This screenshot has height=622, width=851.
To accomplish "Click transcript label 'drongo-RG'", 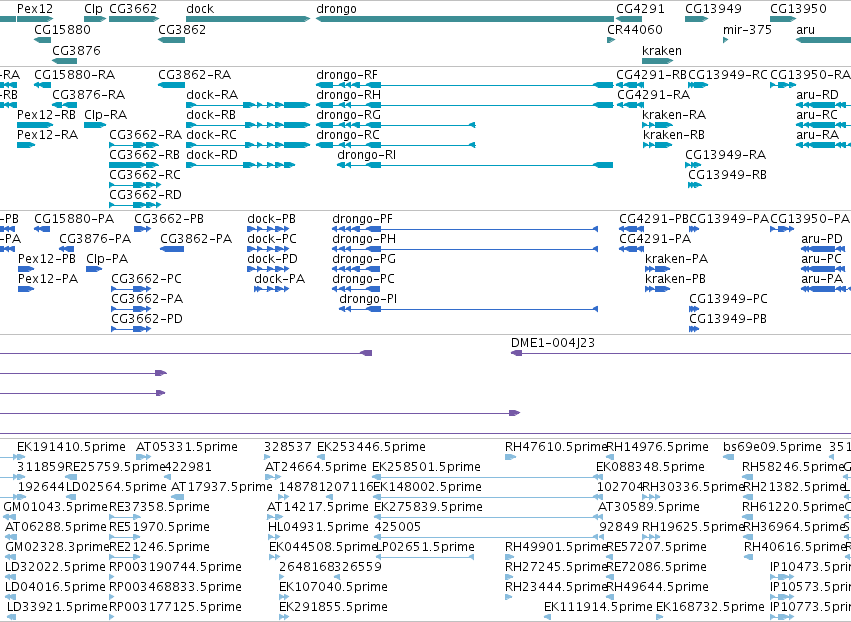I will click(x=348, y=115).
